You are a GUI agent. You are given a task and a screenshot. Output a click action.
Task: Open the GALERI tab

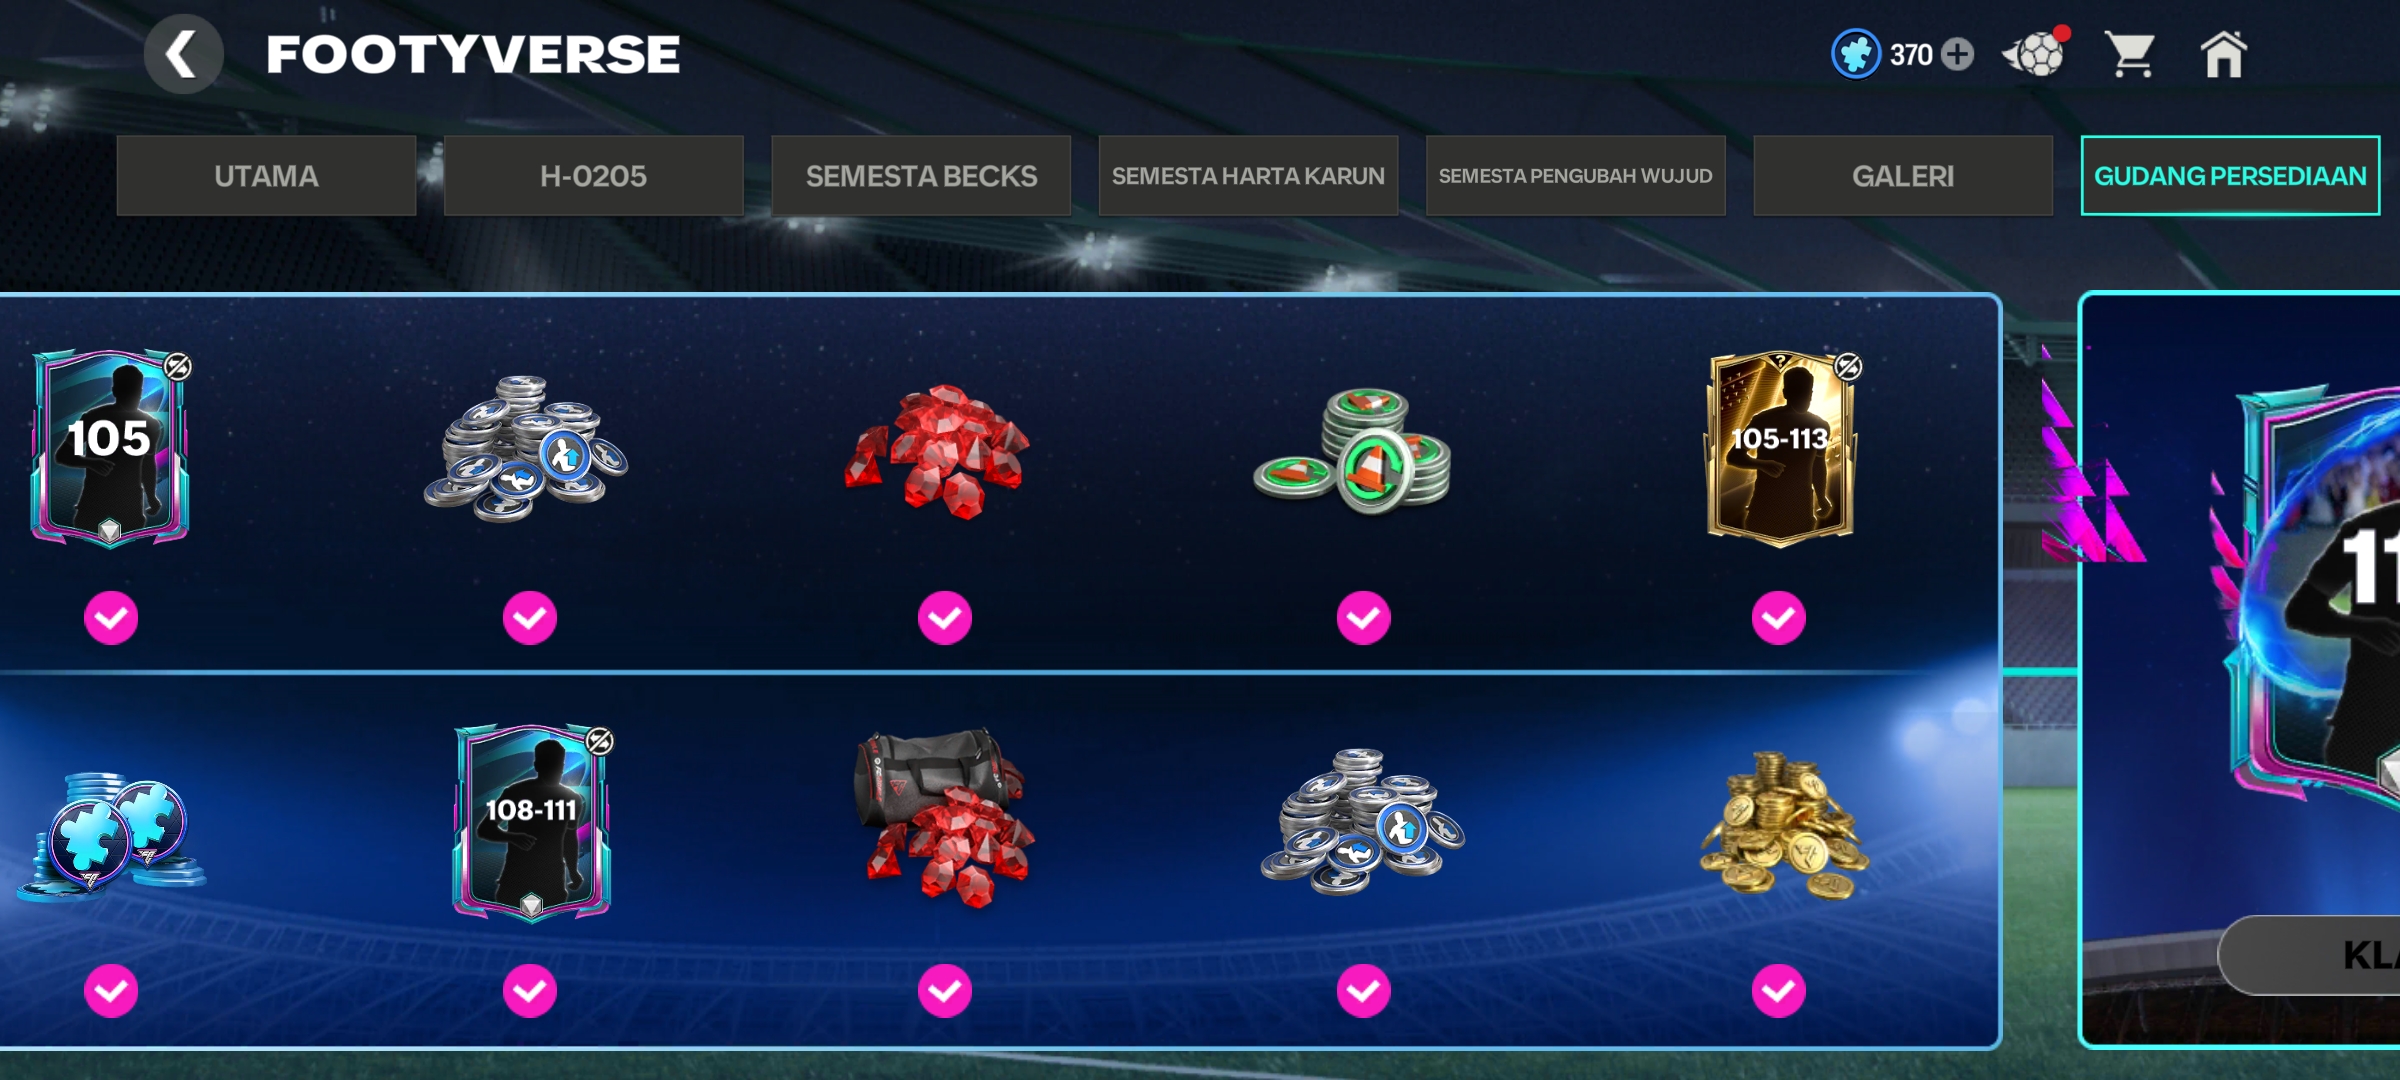pos(1903,176)
